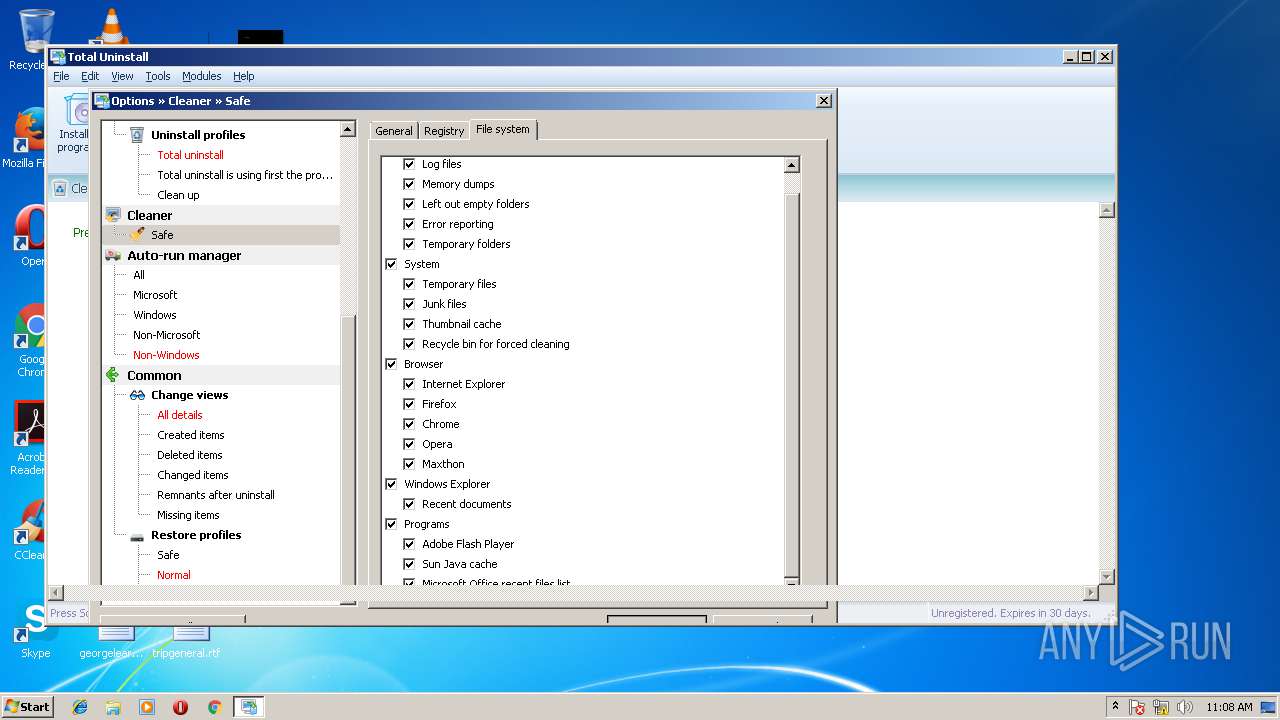Click the Restore profiles drive icon
This screenshot has height=720, width=1280.
137,536
